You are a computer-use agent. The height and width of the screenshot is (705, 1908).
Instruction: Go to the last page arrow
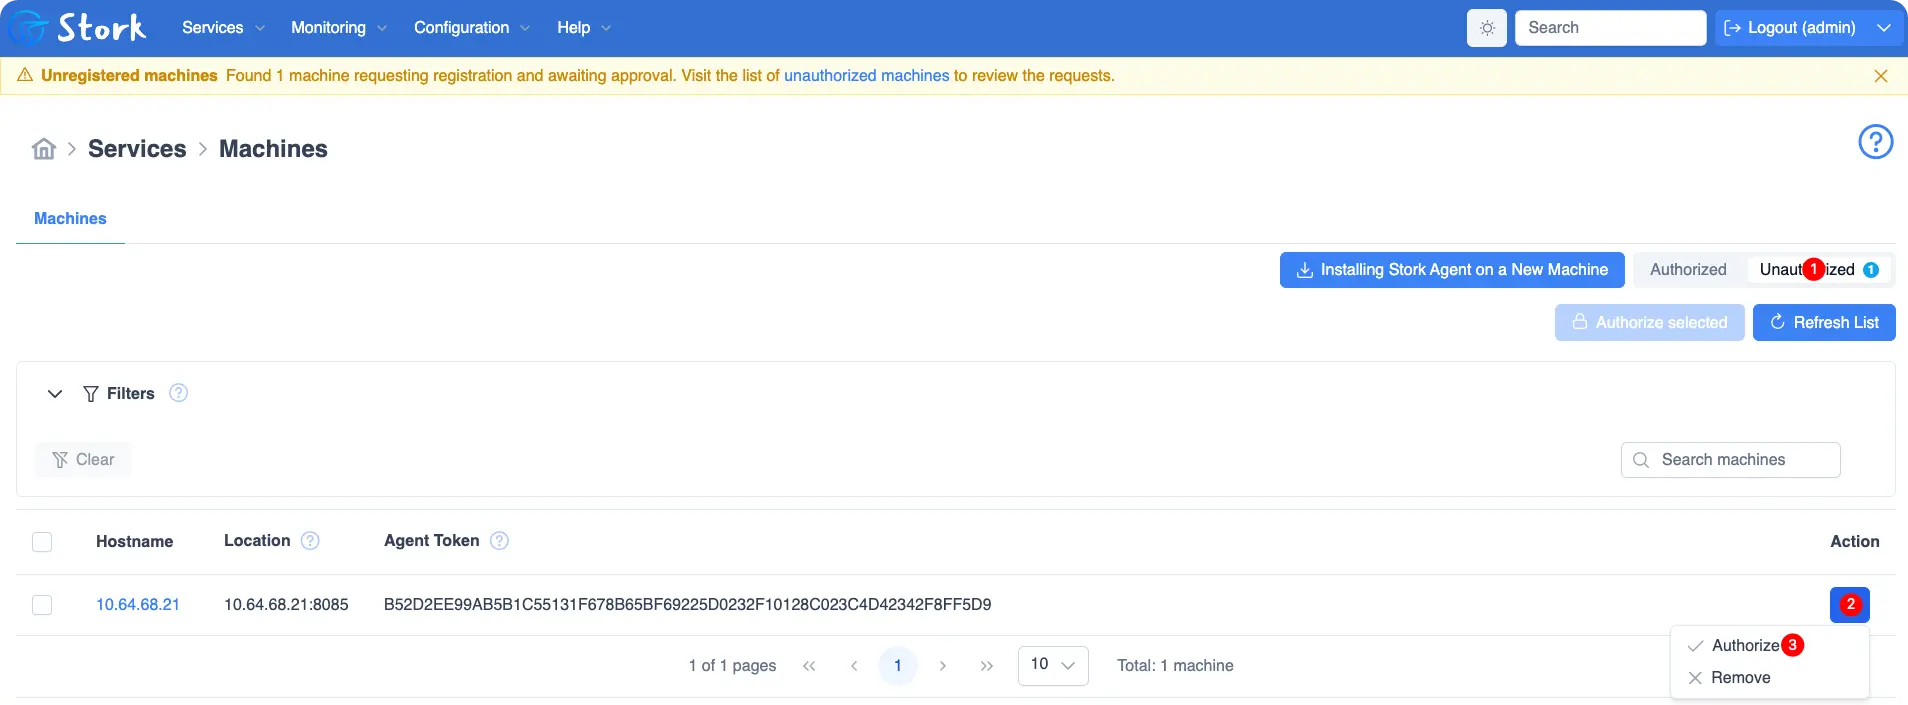(x=986, y=666)
